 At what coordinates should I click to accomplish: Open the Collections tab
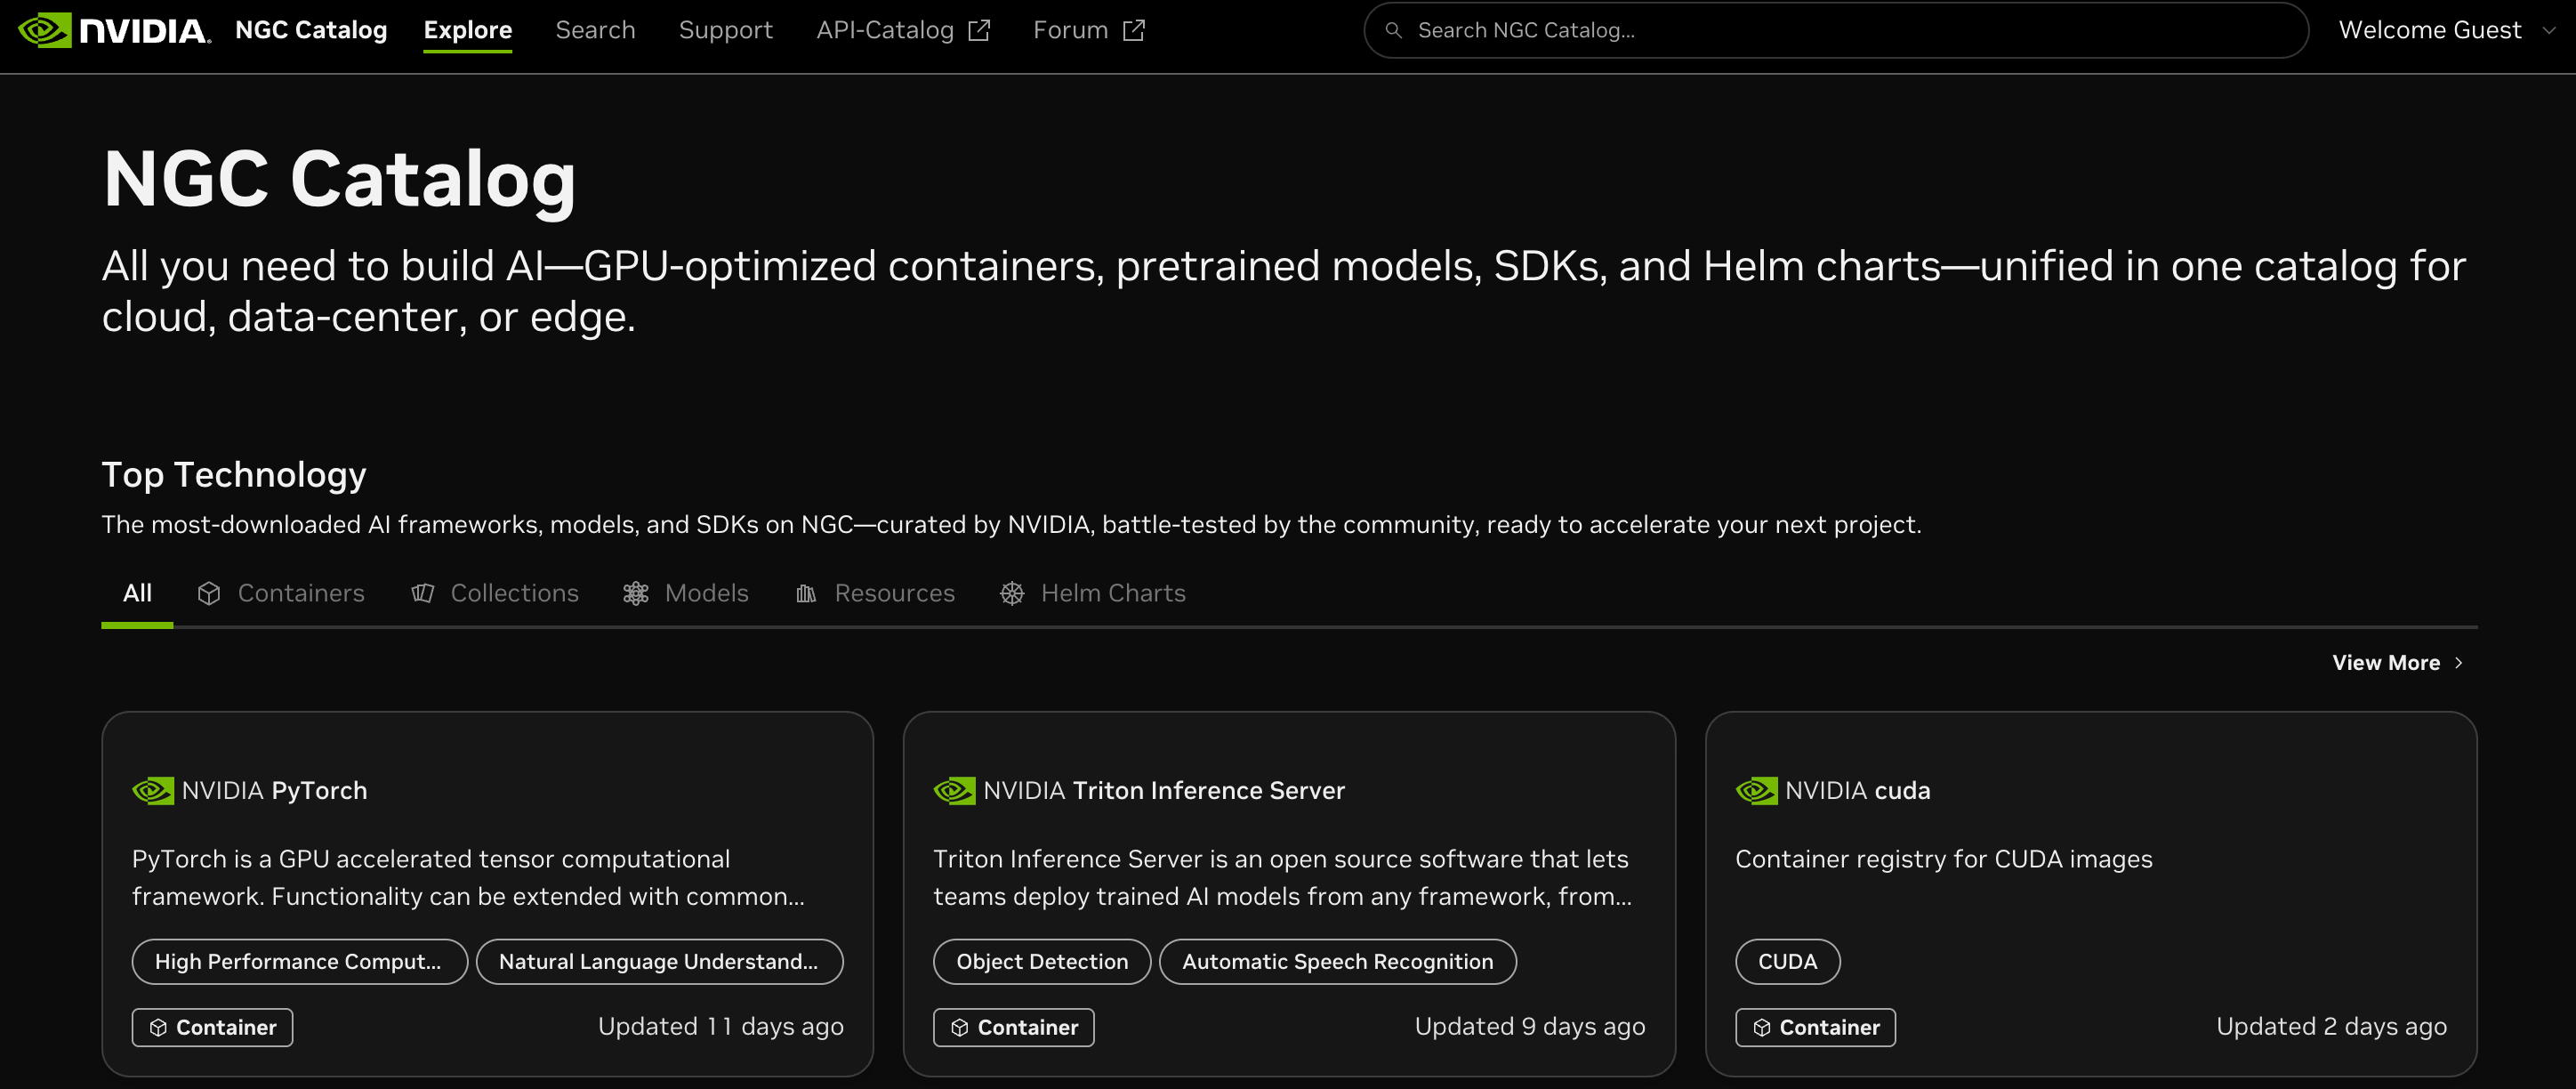tap(494, 593)
